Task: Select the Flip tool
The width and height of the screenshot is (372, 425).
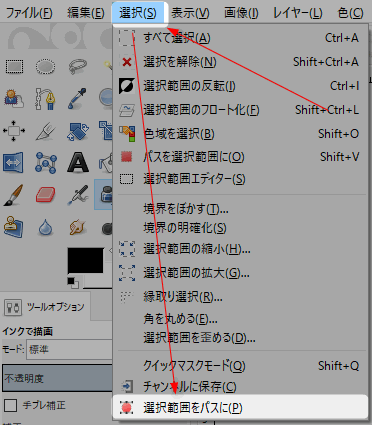Action: (x=13, y=163)
